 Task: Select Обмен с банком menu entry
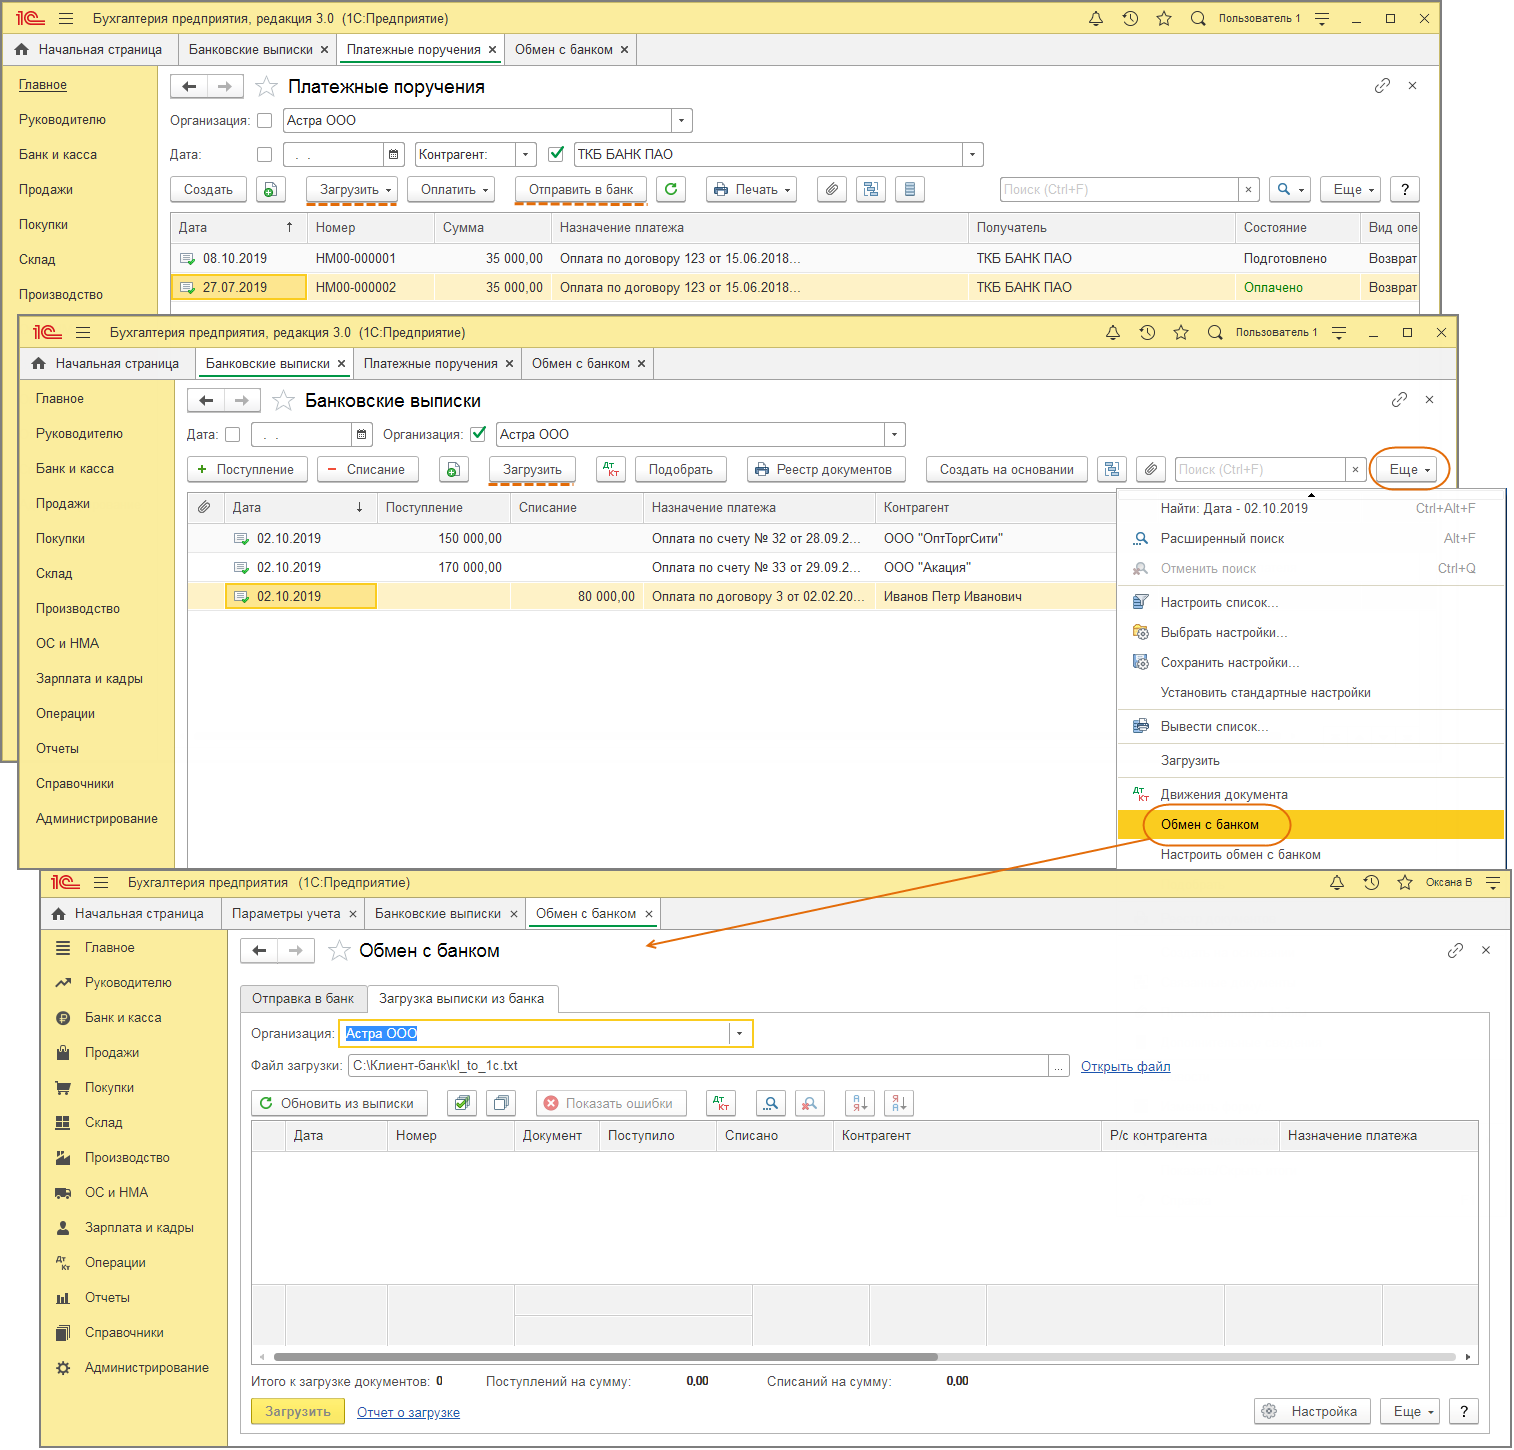point(1310,824)
